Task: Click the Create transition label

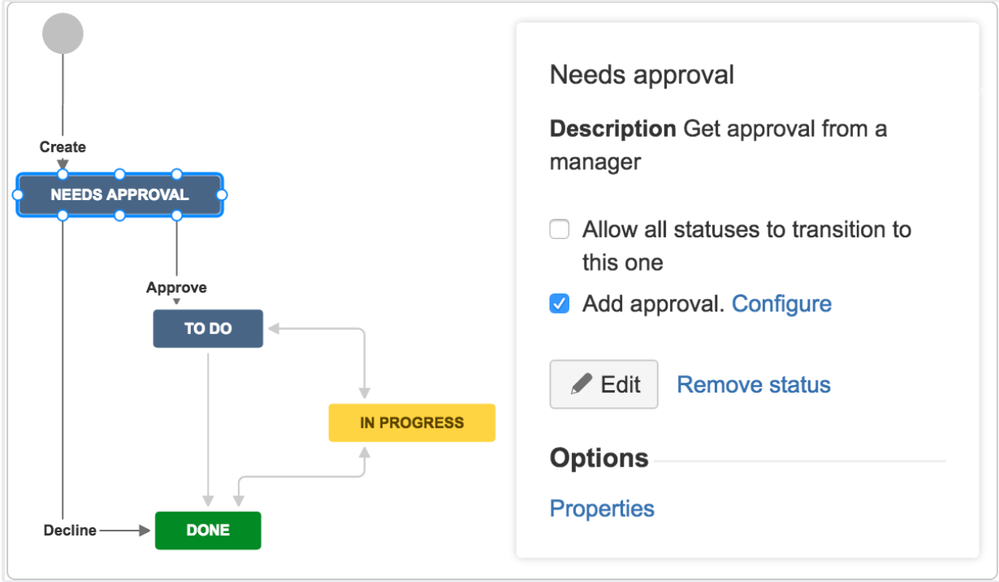Action: [x=63, y=147]
